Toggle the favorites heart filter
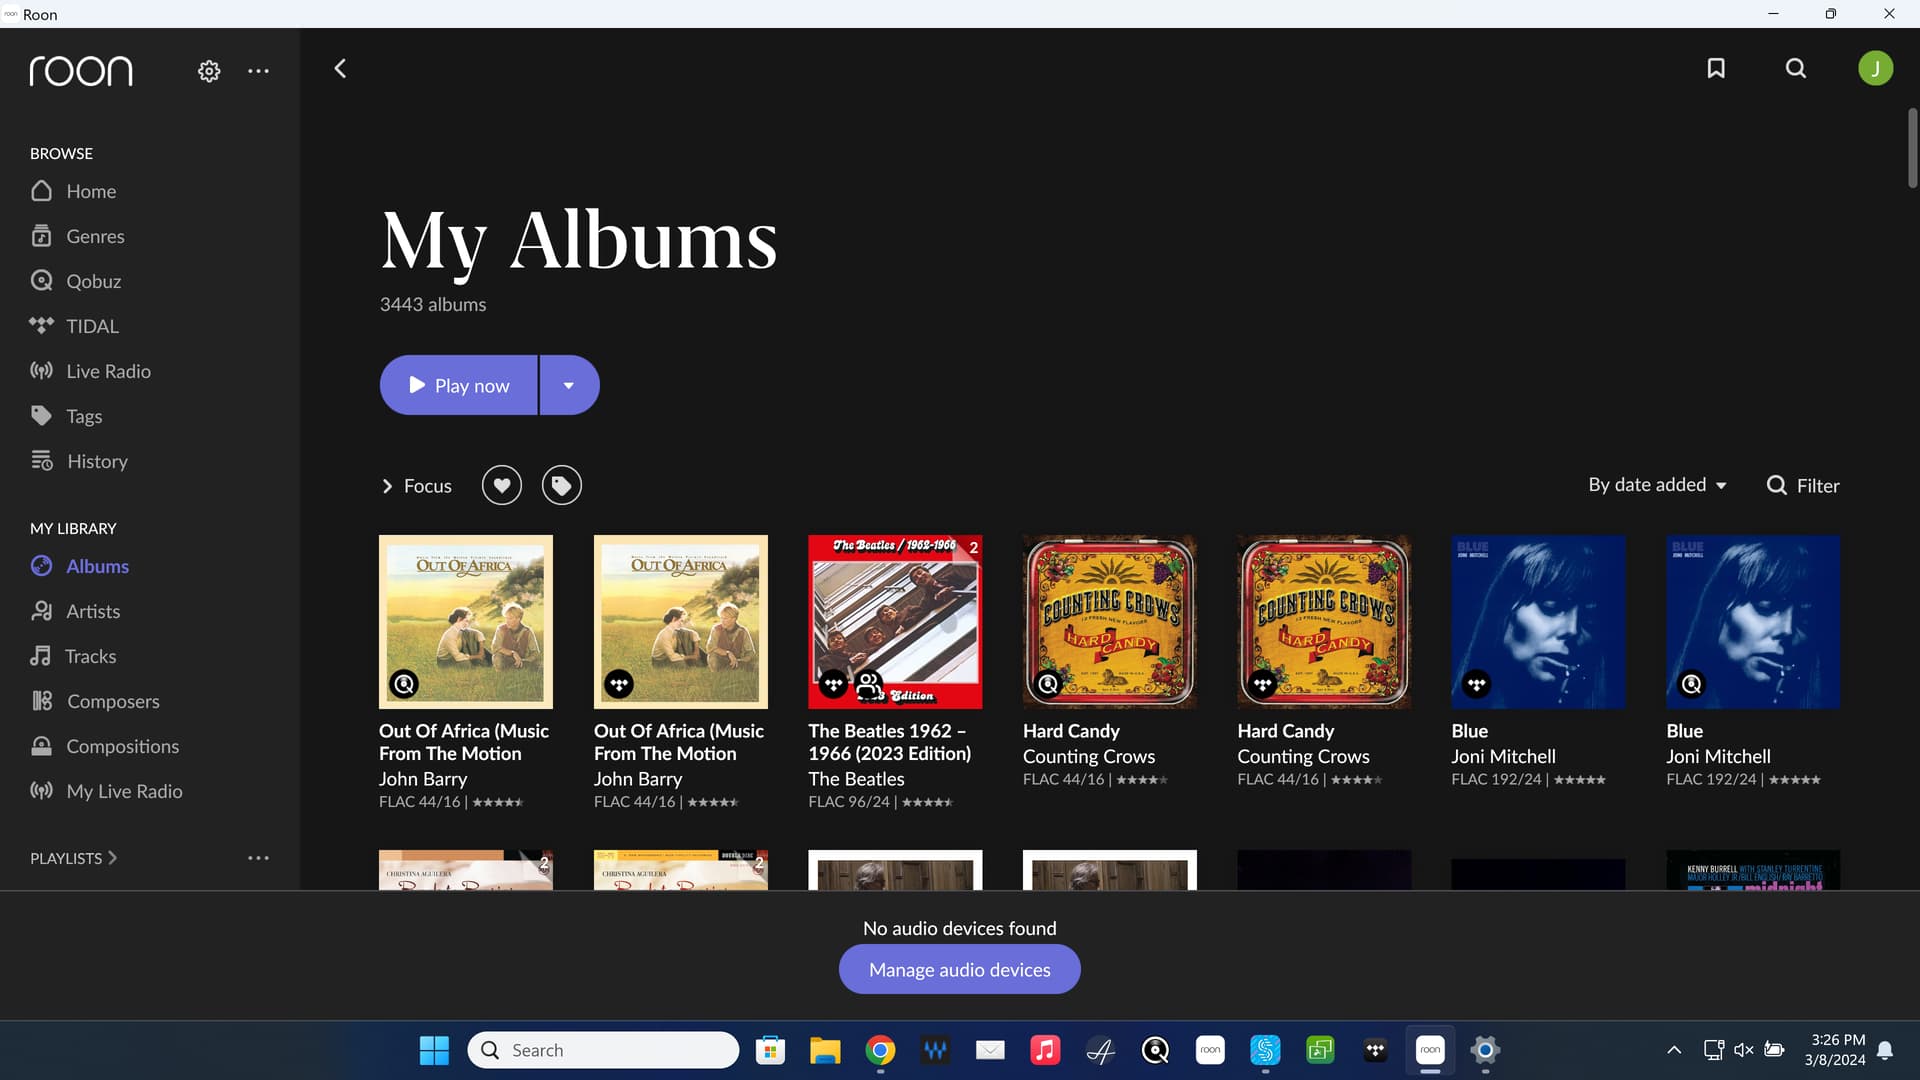The height and width of the screenshot is (1080, 1920). (502, 485)
